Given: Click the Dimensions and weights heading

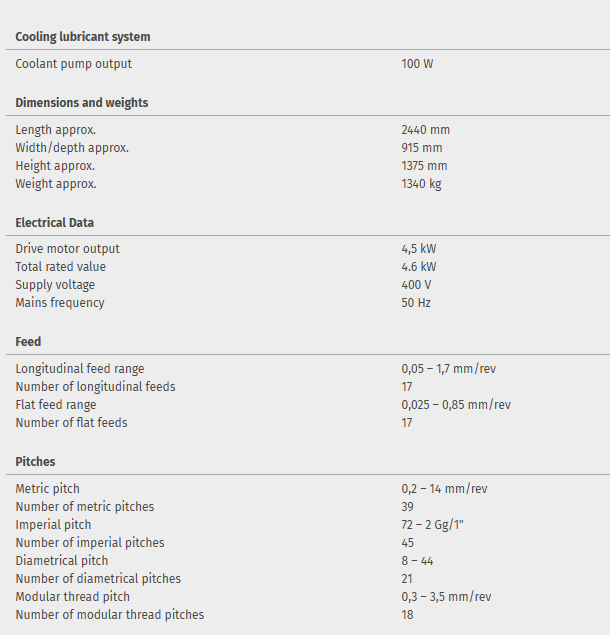Looking at the screenshot, I should pyautogui.click(x=82, y=103).
